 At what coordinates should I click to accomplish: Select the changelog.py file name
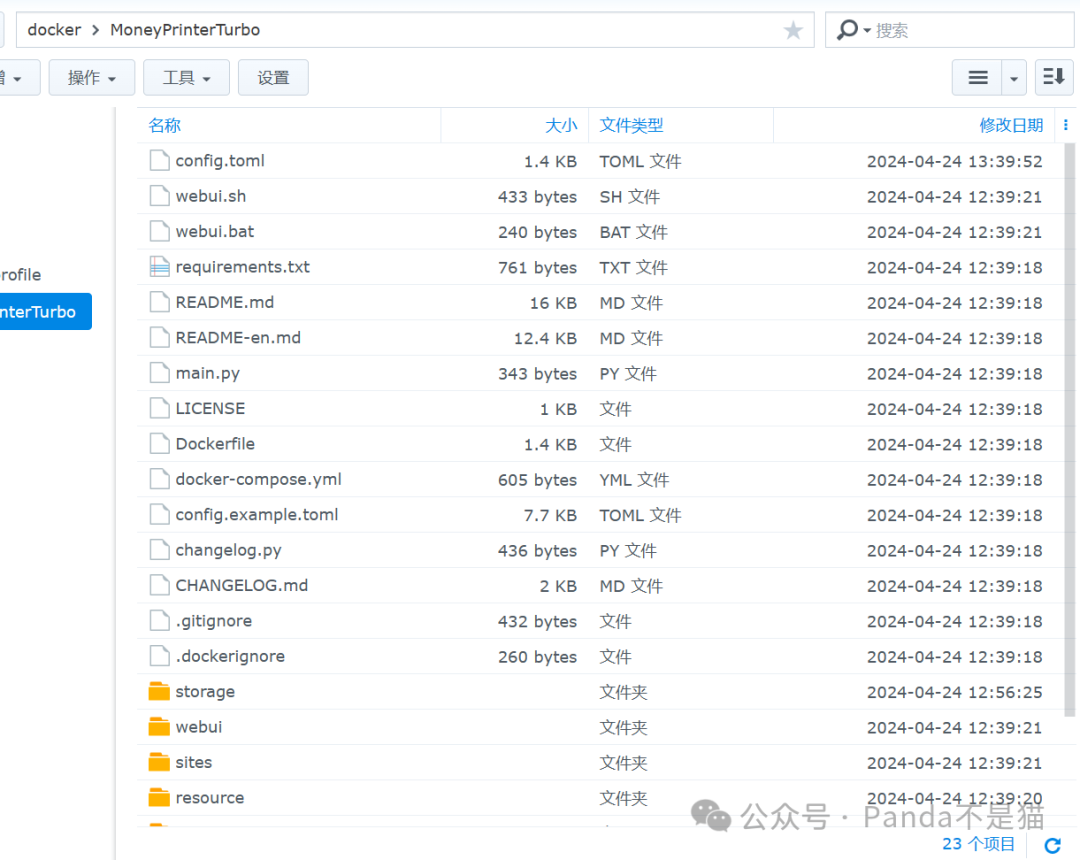228,550
